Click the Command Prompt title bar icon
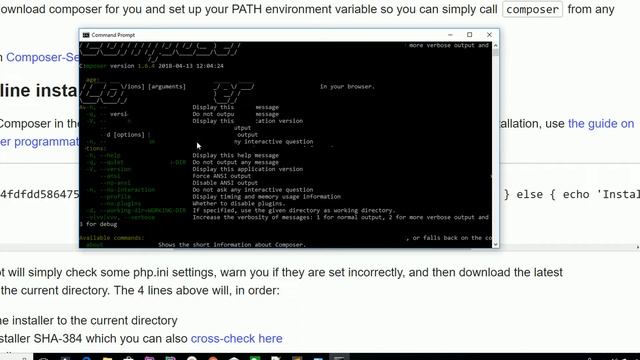640x360 pixels. (86, 35)
